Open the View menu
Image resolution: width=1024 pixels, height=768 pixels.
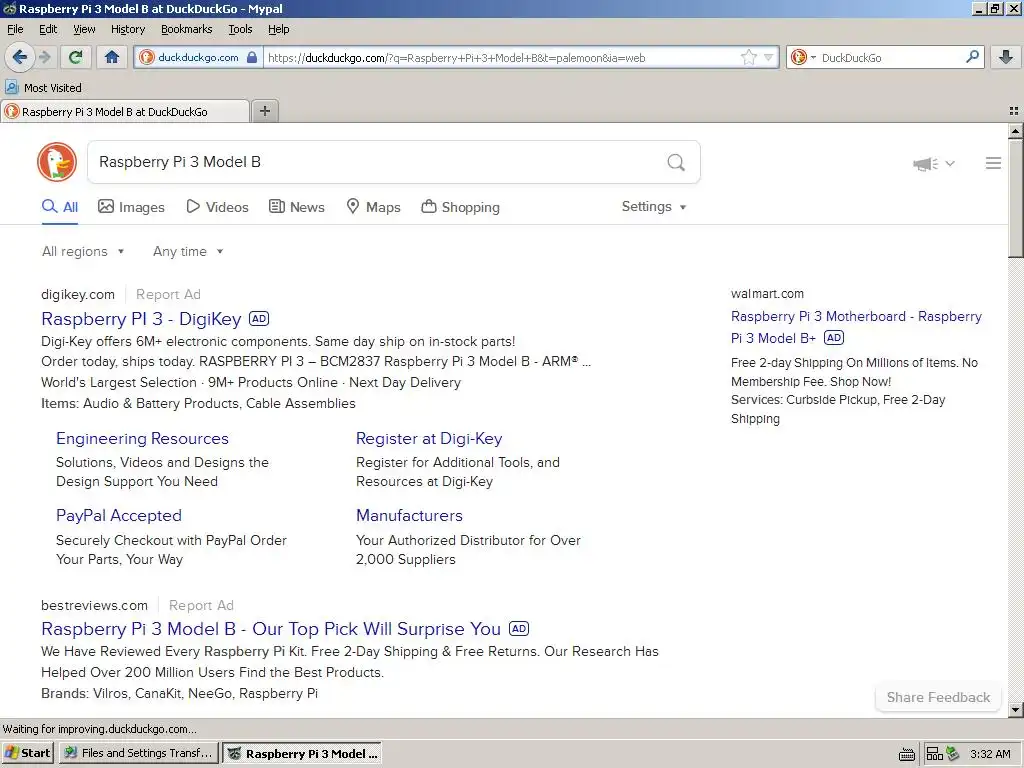[x=84, y=29]
